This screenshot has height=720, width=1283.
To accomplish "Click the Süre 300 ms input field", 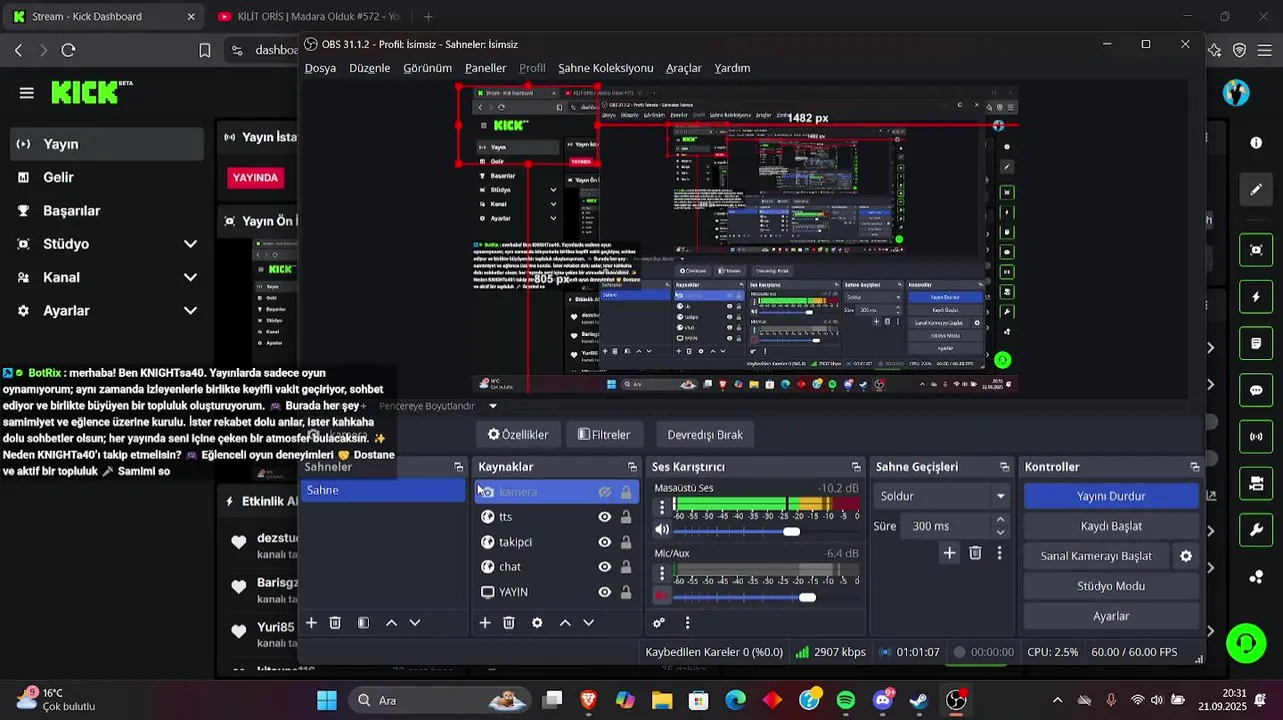I will pos(947,526).
